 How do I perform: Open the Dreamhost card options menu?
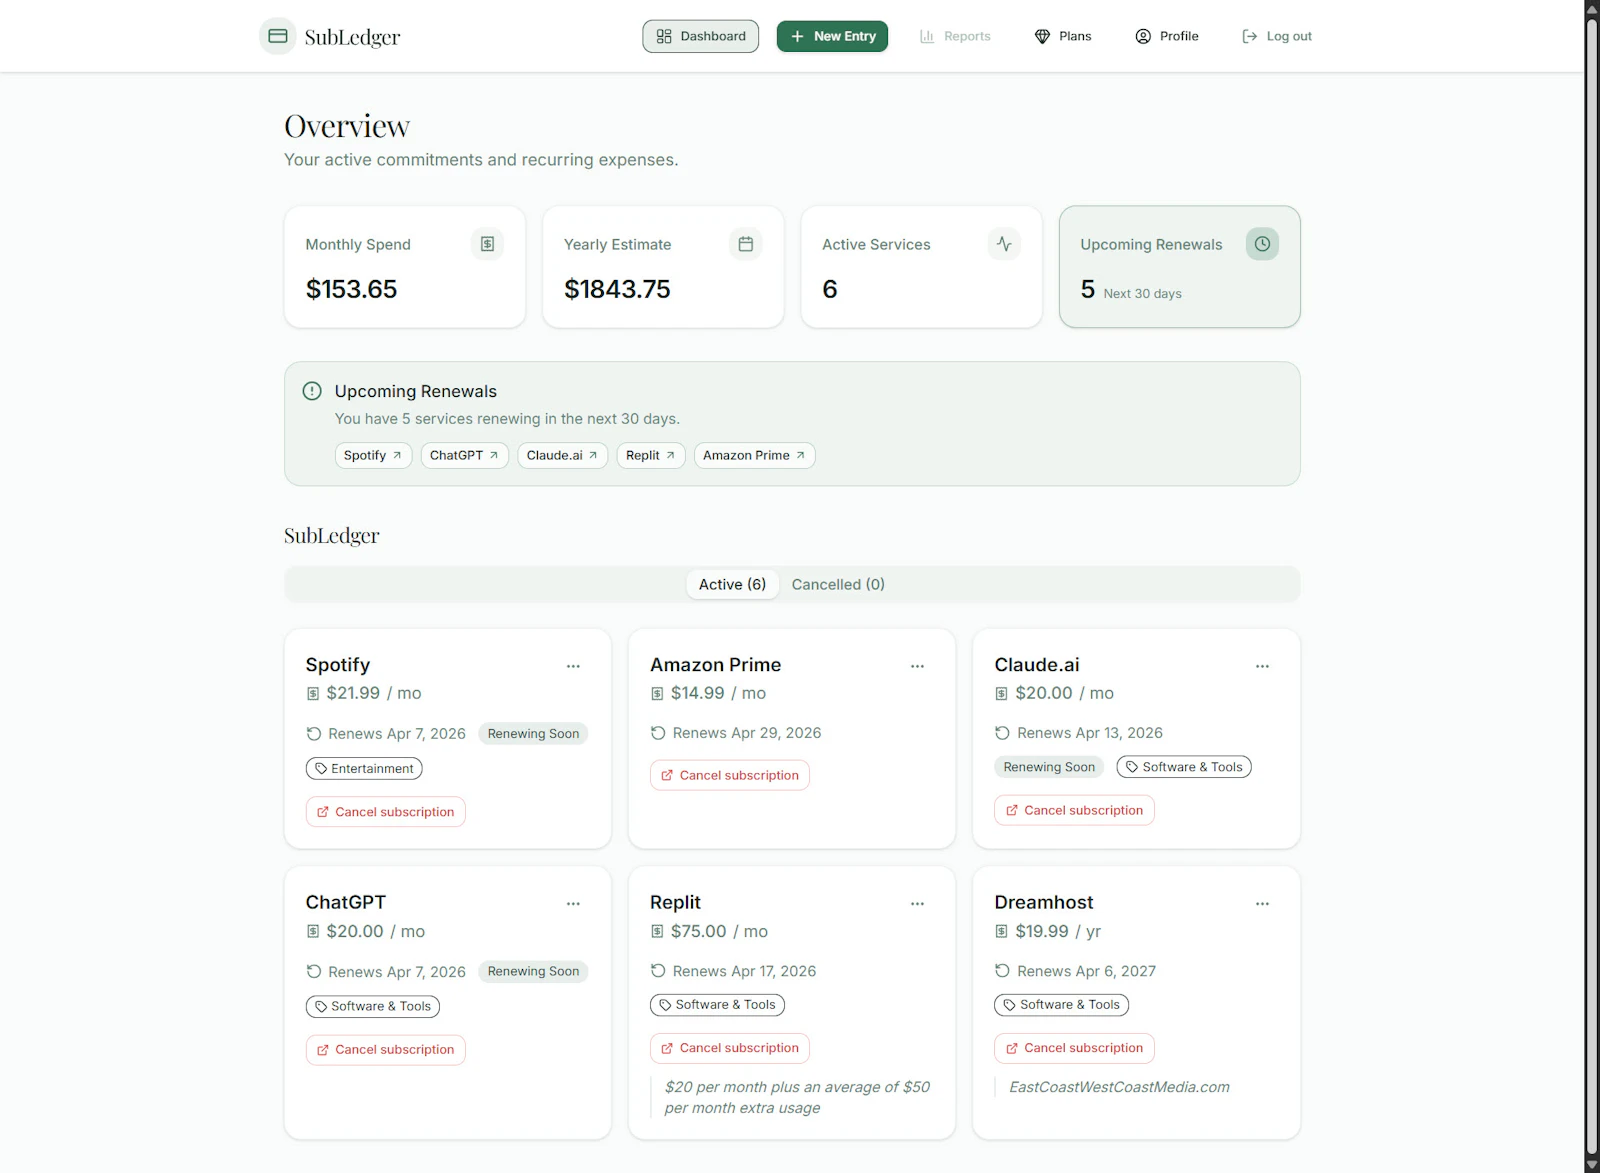(x=1262, y=904)
